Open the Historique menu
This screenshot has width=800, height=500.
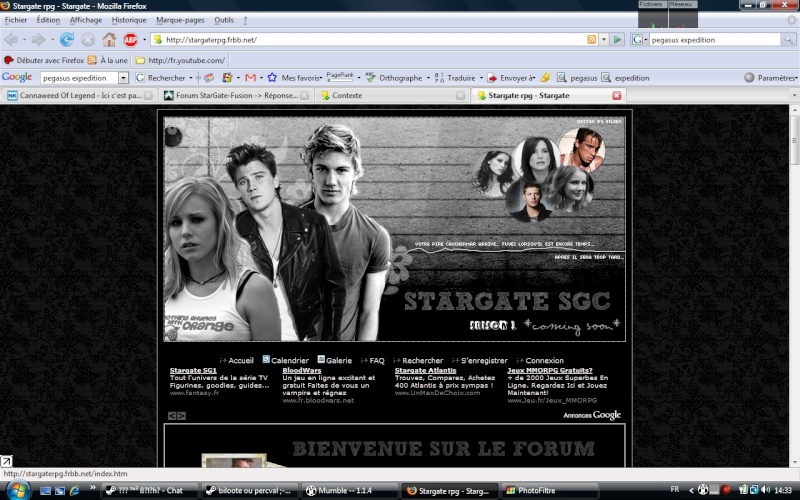point(129,20)
